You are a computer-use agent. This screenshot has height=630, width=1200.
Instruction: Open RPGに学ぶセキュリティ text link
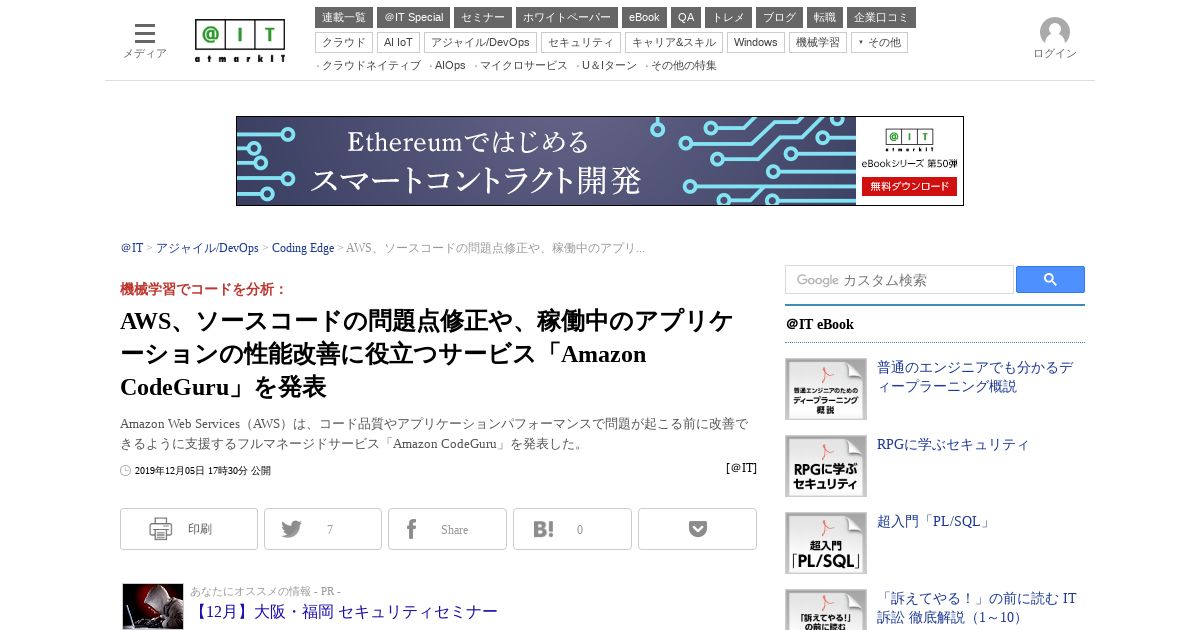tap(953, 444)
